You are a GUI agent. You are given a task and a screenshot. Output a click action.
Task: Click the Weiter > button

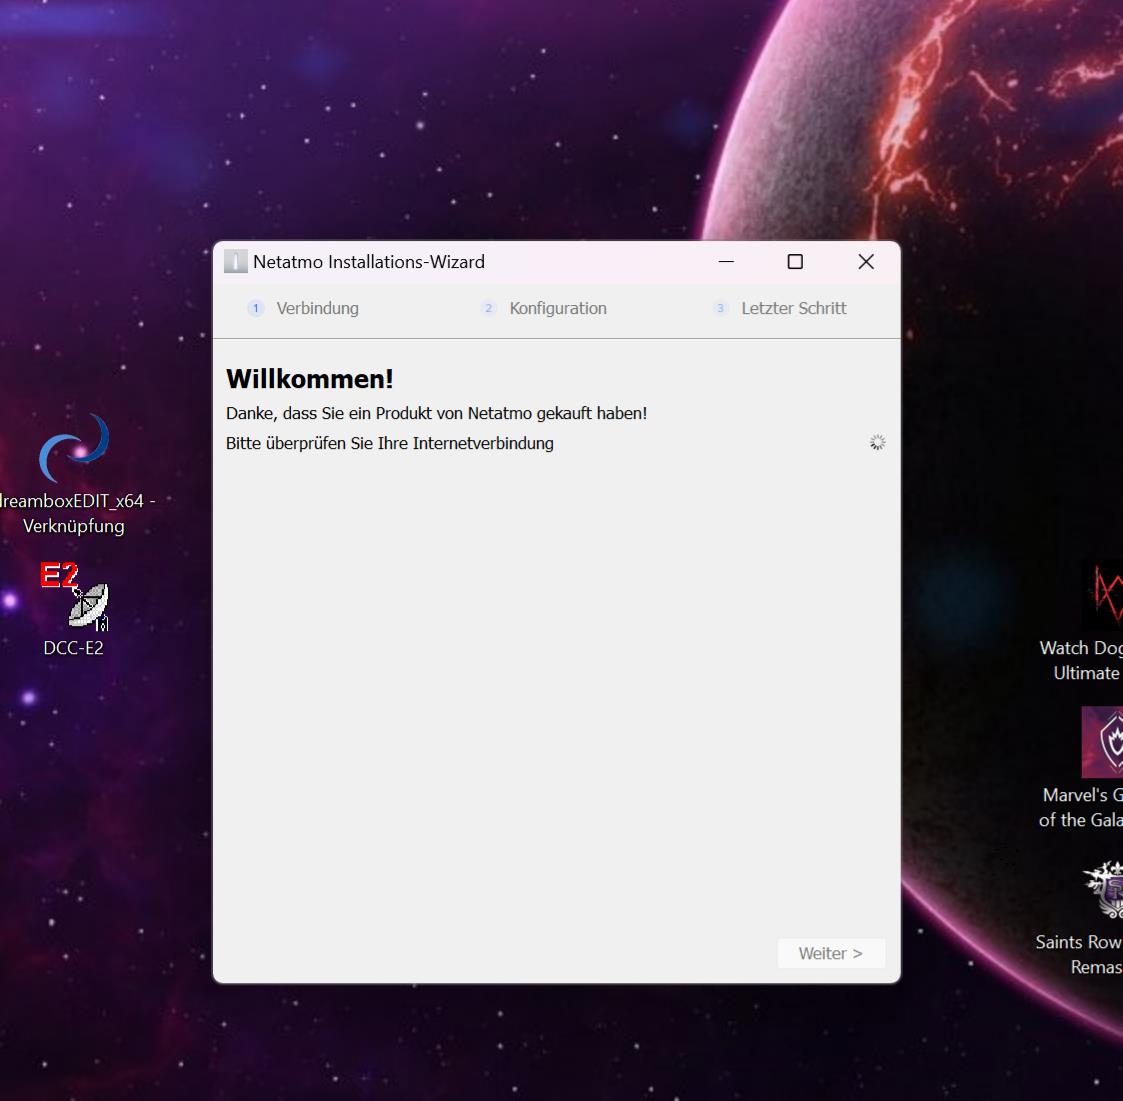click(832, 953)
